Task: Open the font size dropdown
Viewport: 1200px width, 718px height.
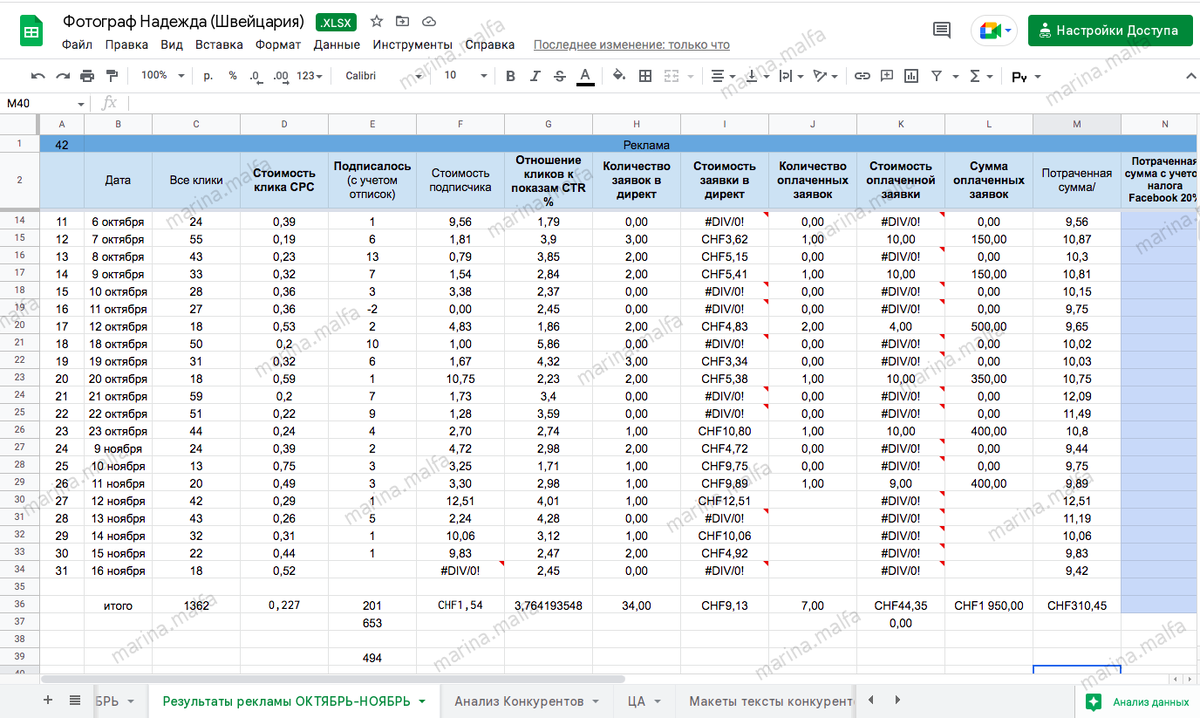Action: [x=465, y=76]
